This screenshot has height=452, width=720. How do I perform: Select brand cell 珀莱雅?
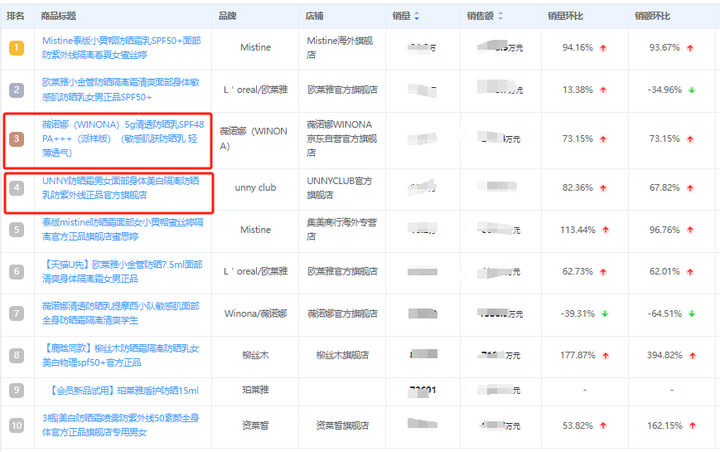pyautogui.click(x=255, y=390)
